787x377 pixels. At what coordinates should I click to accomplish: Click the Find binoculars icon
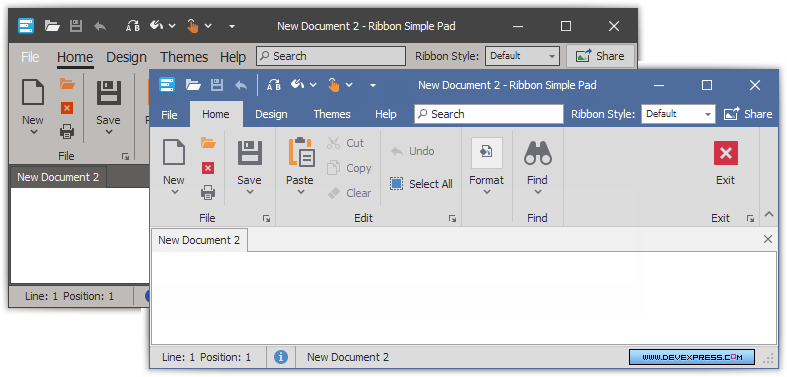(538, 153)
